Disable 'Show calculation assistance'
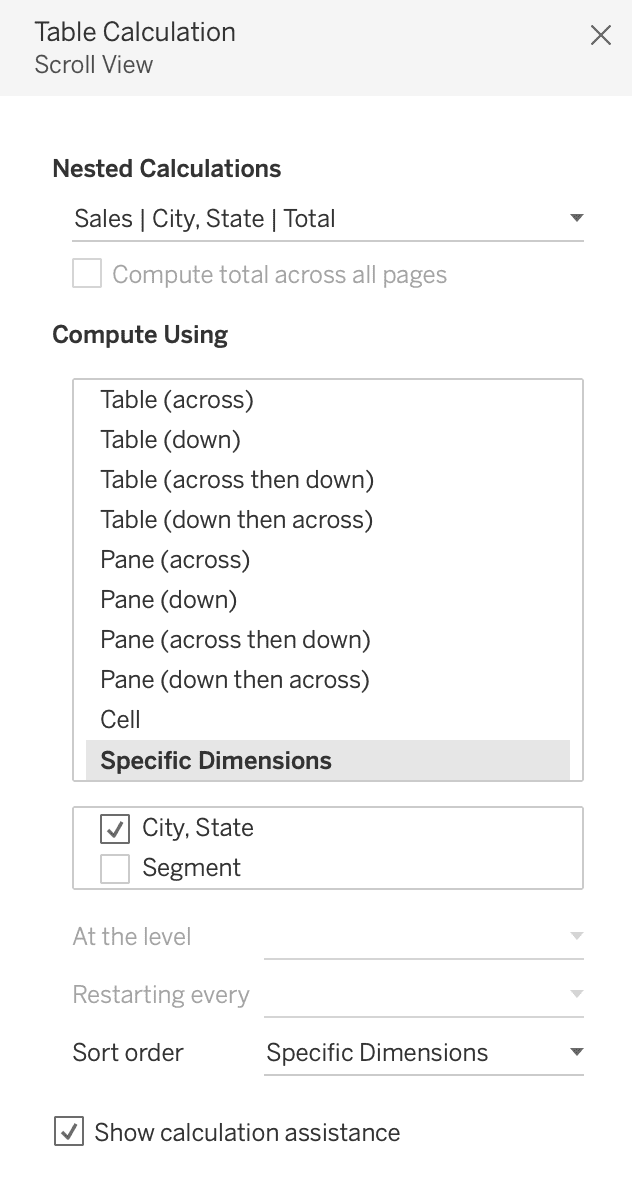This screenshot has height=1202, width=632. tap(67, 1132)
